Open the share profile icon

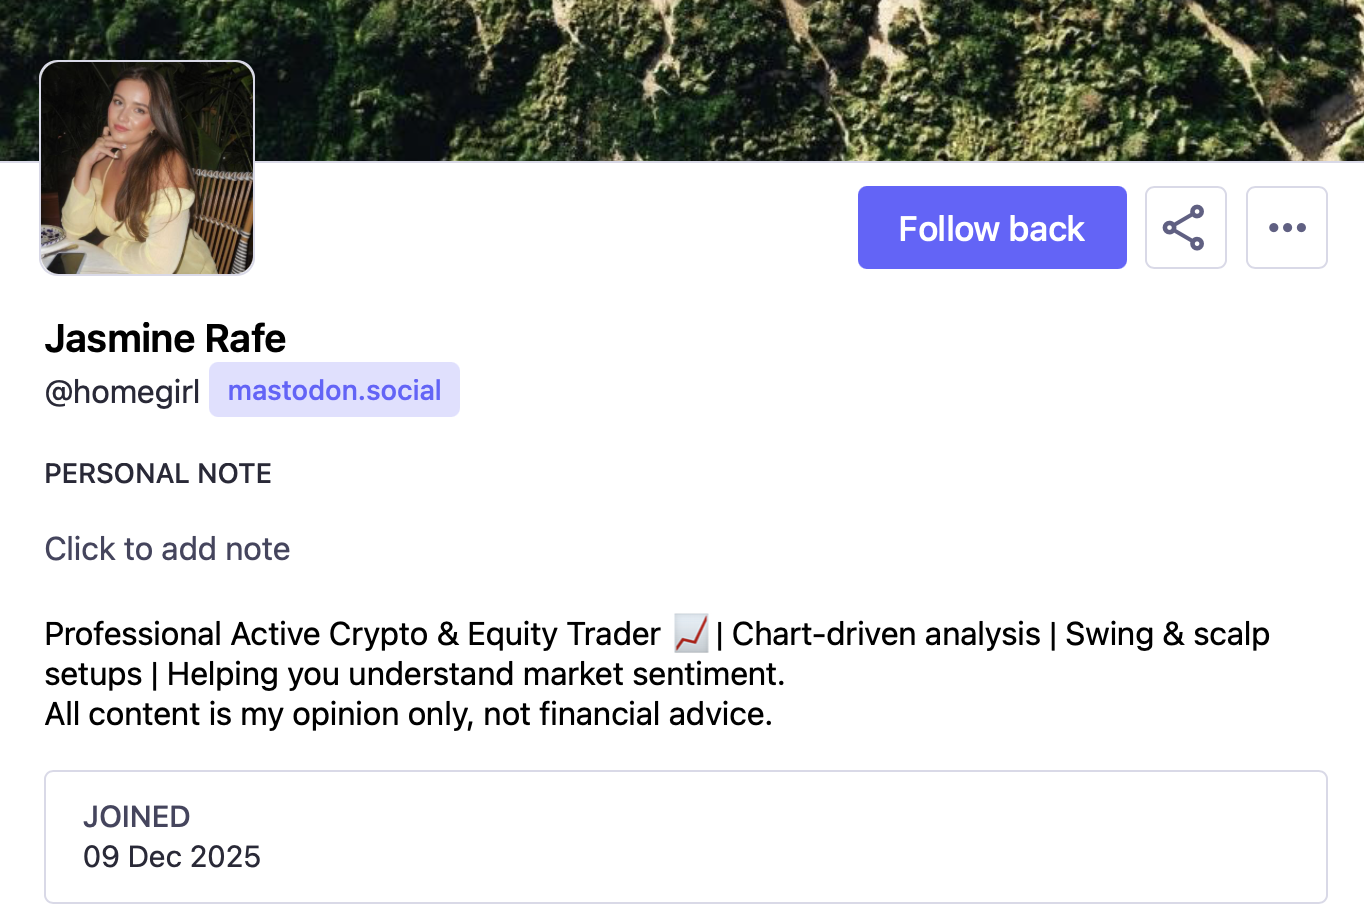tap(1185, 228)
